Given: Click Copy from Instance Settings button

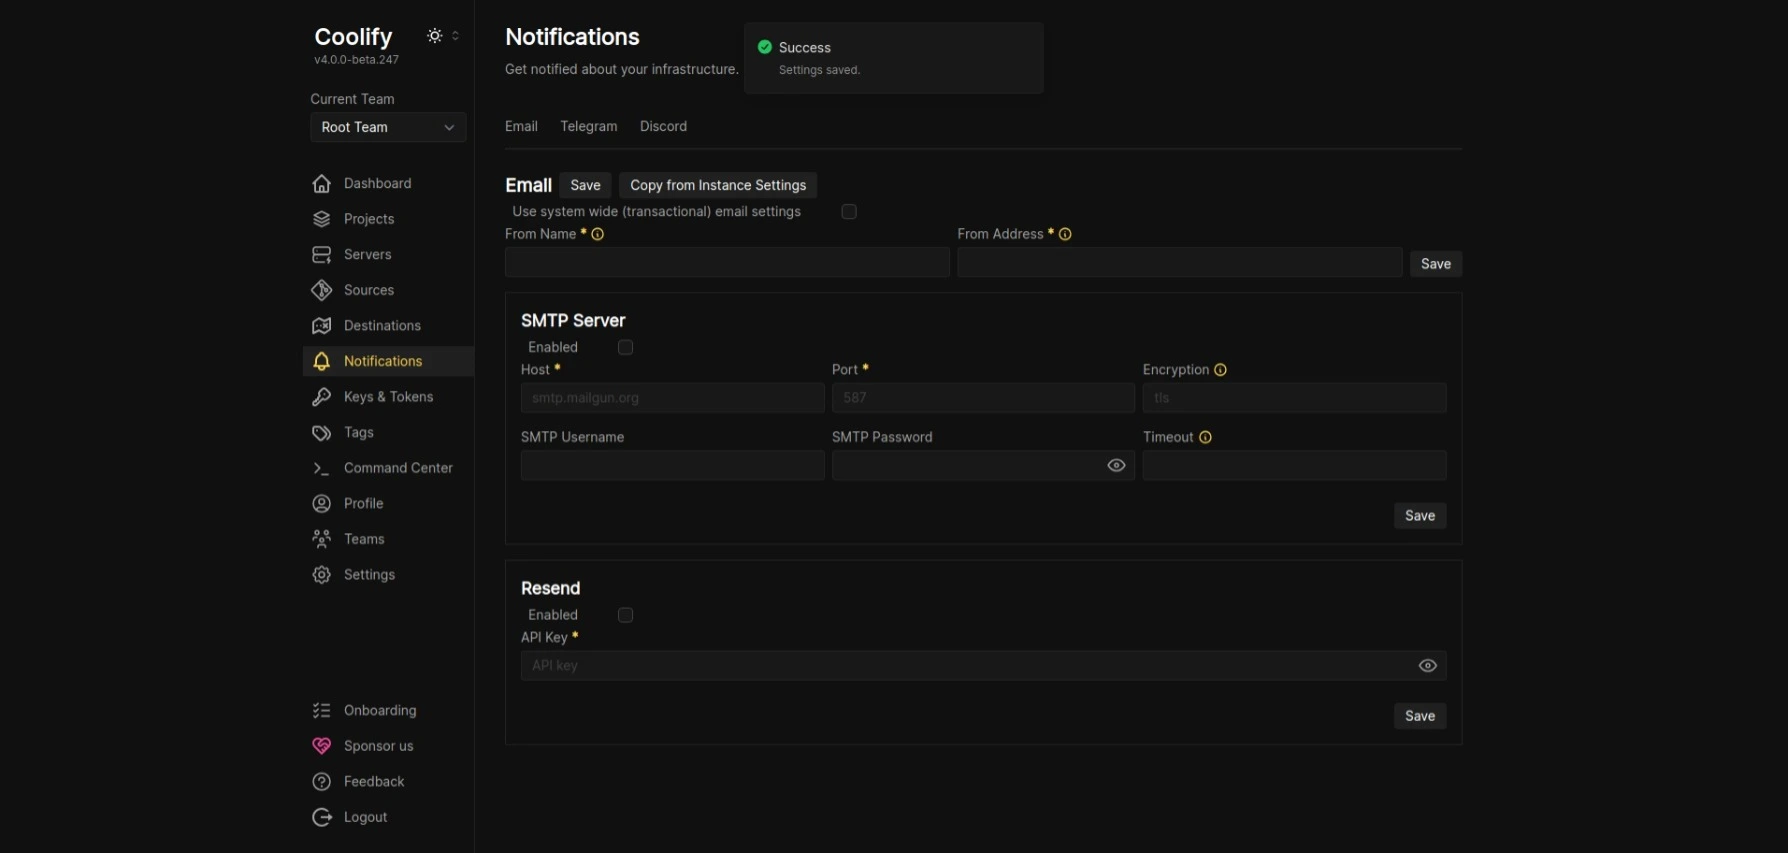Looking at the screenshot, I should (718, 185).
